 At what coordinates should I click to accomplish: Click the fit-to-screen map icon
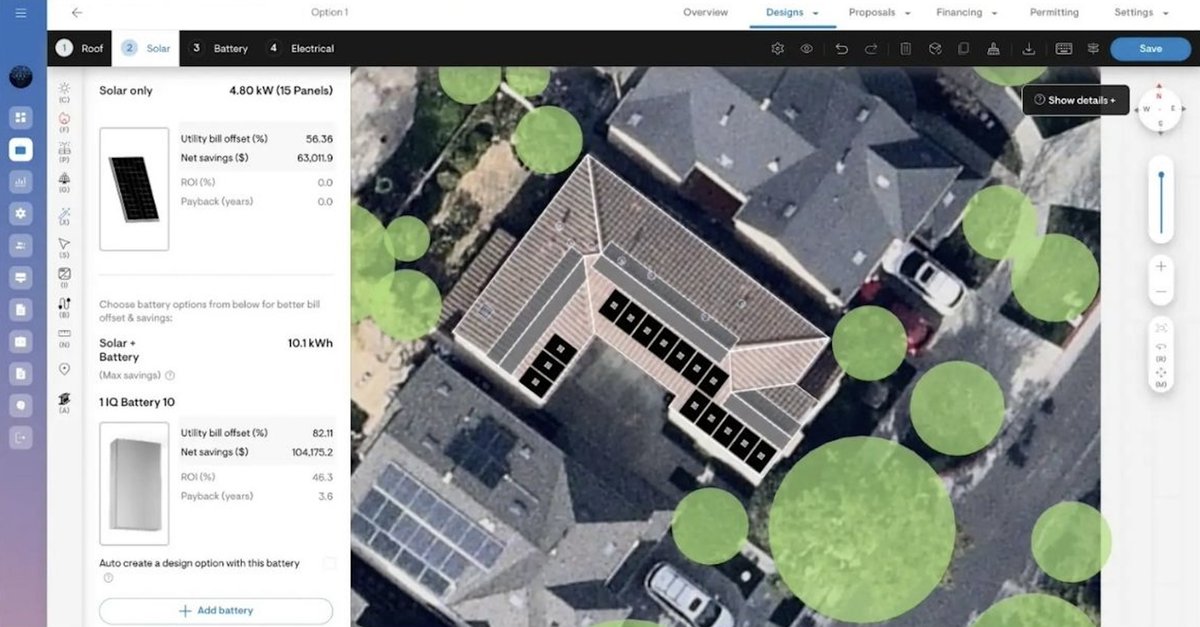[1161, 327]
